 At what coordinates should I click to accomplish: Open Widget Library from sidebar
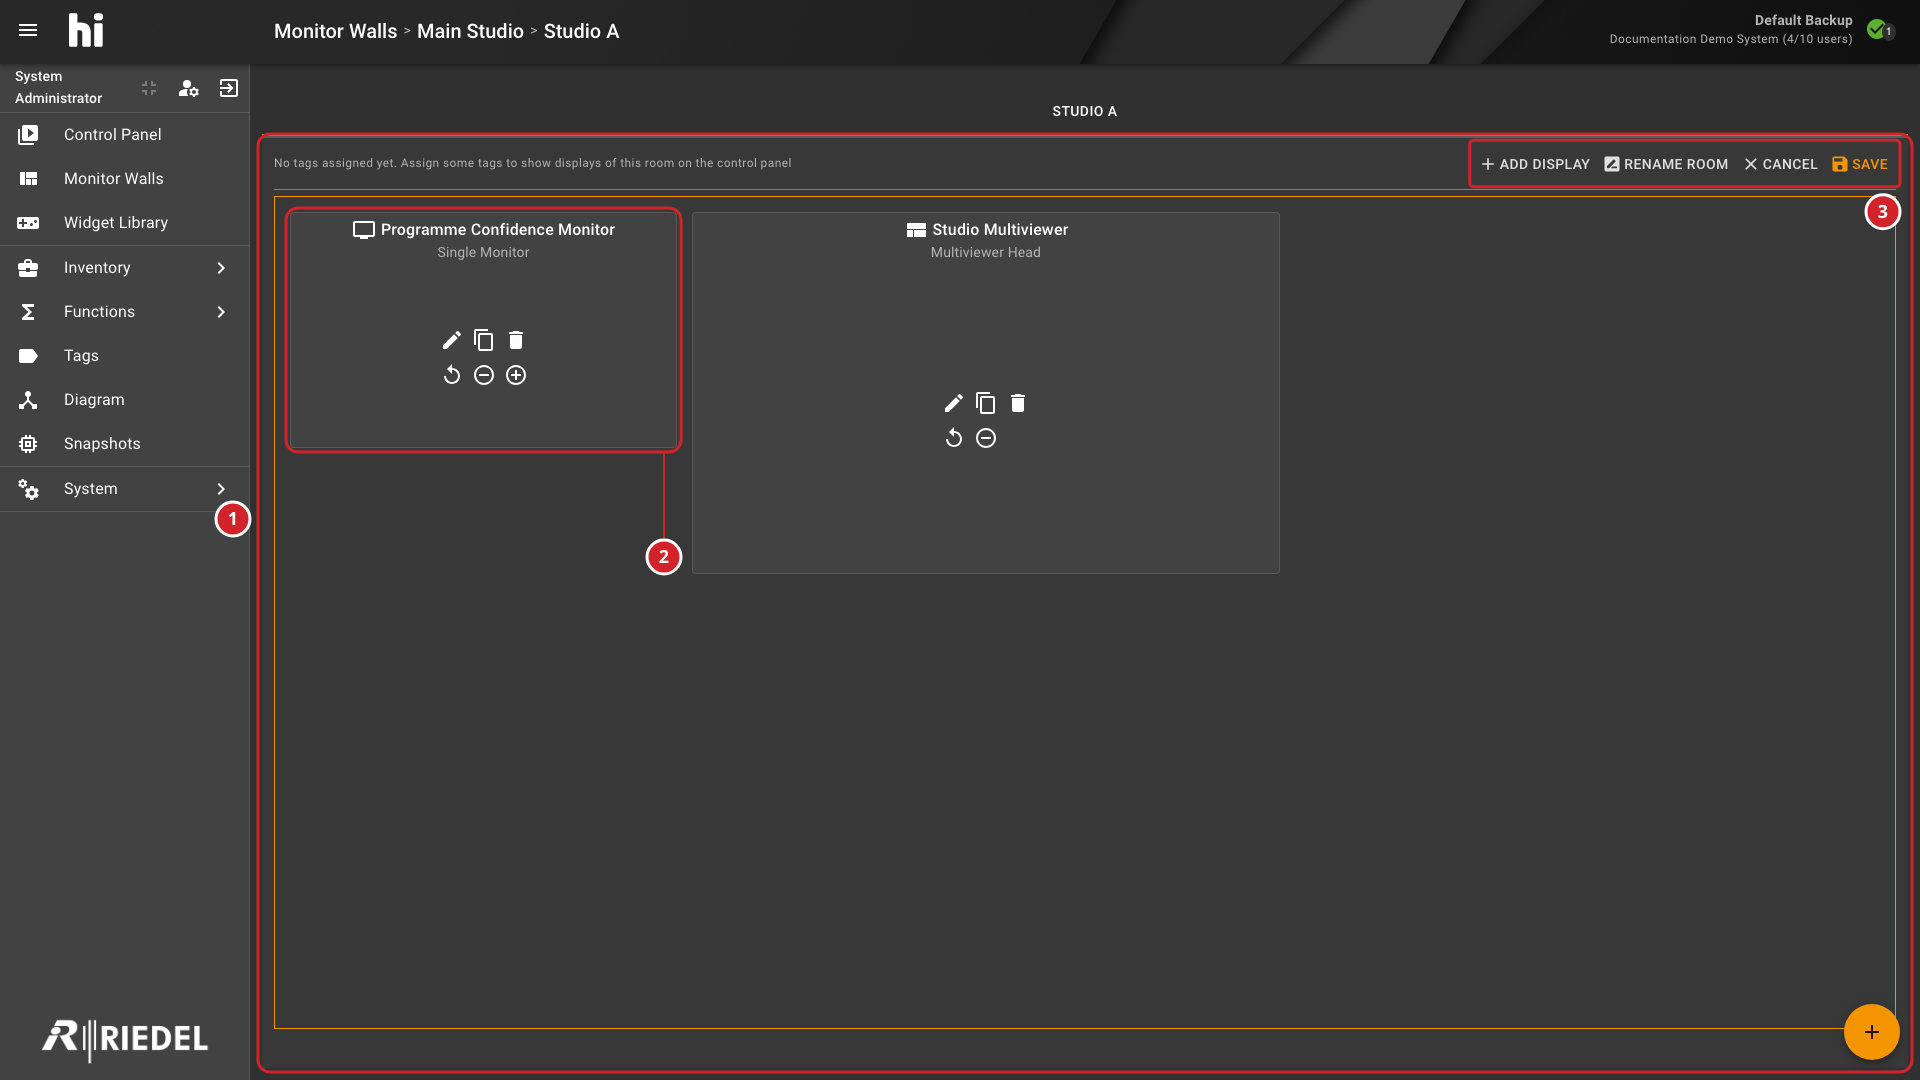click(124, 223)
